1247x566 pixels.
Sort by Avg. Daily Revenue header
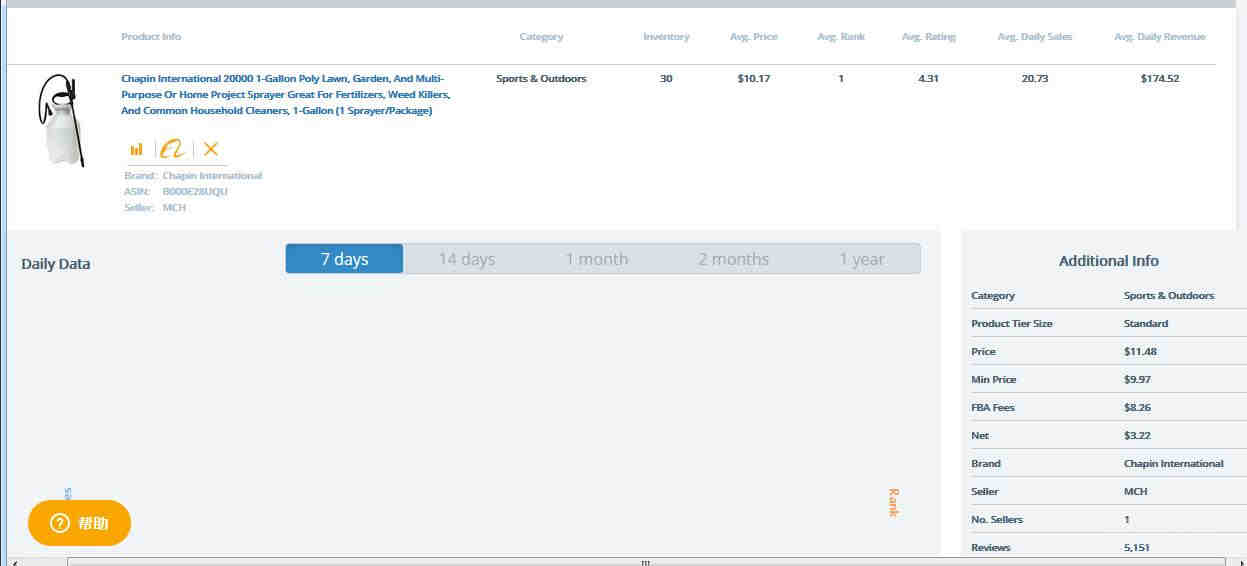coord(1160,37)
